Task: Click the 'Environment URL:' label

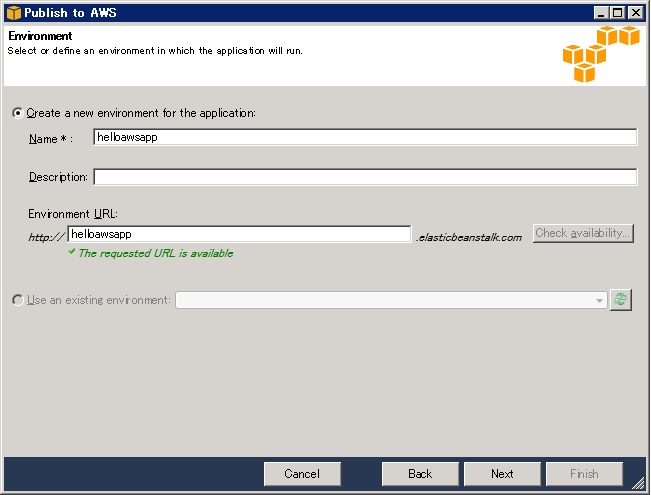Action: click(73, 214)
